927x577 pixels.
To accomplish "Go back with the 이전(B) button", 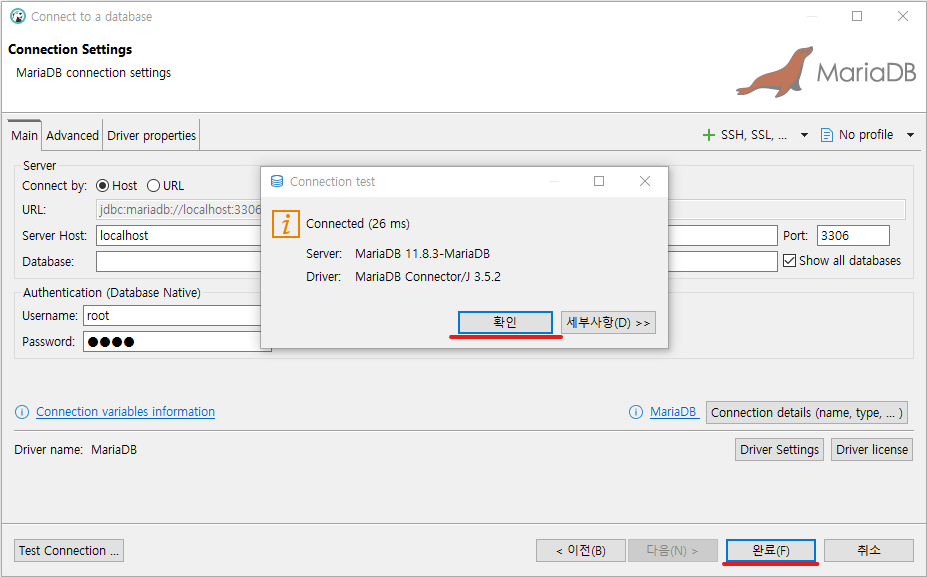I will tap(581, 550).
